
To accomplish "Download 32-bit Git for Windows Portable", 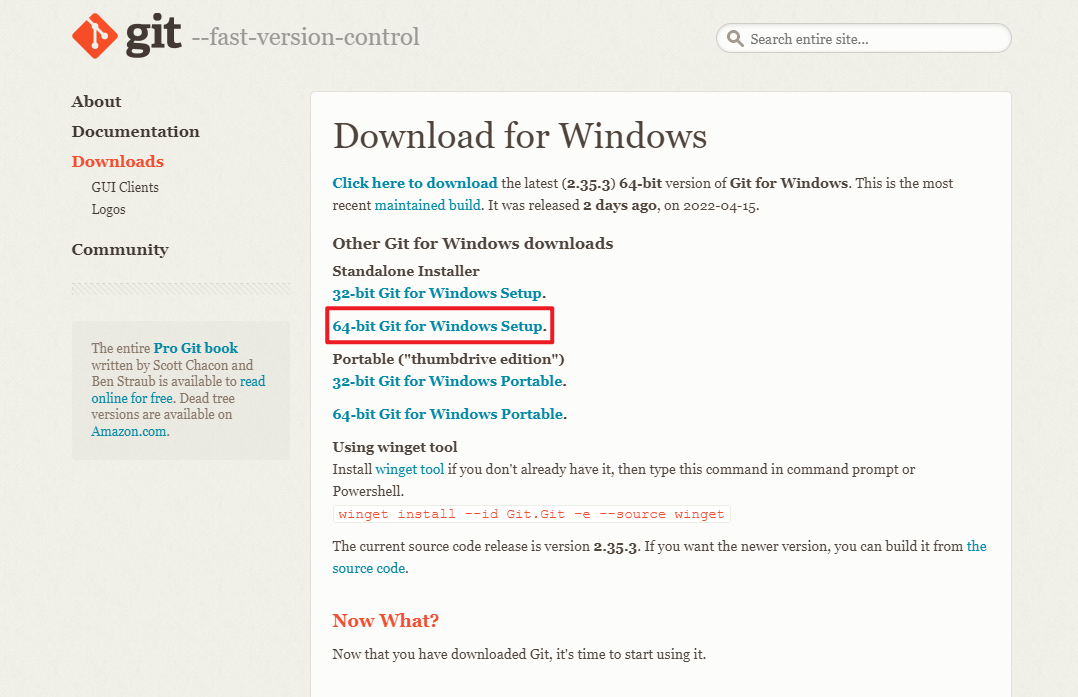I will [x=448, y=381].
